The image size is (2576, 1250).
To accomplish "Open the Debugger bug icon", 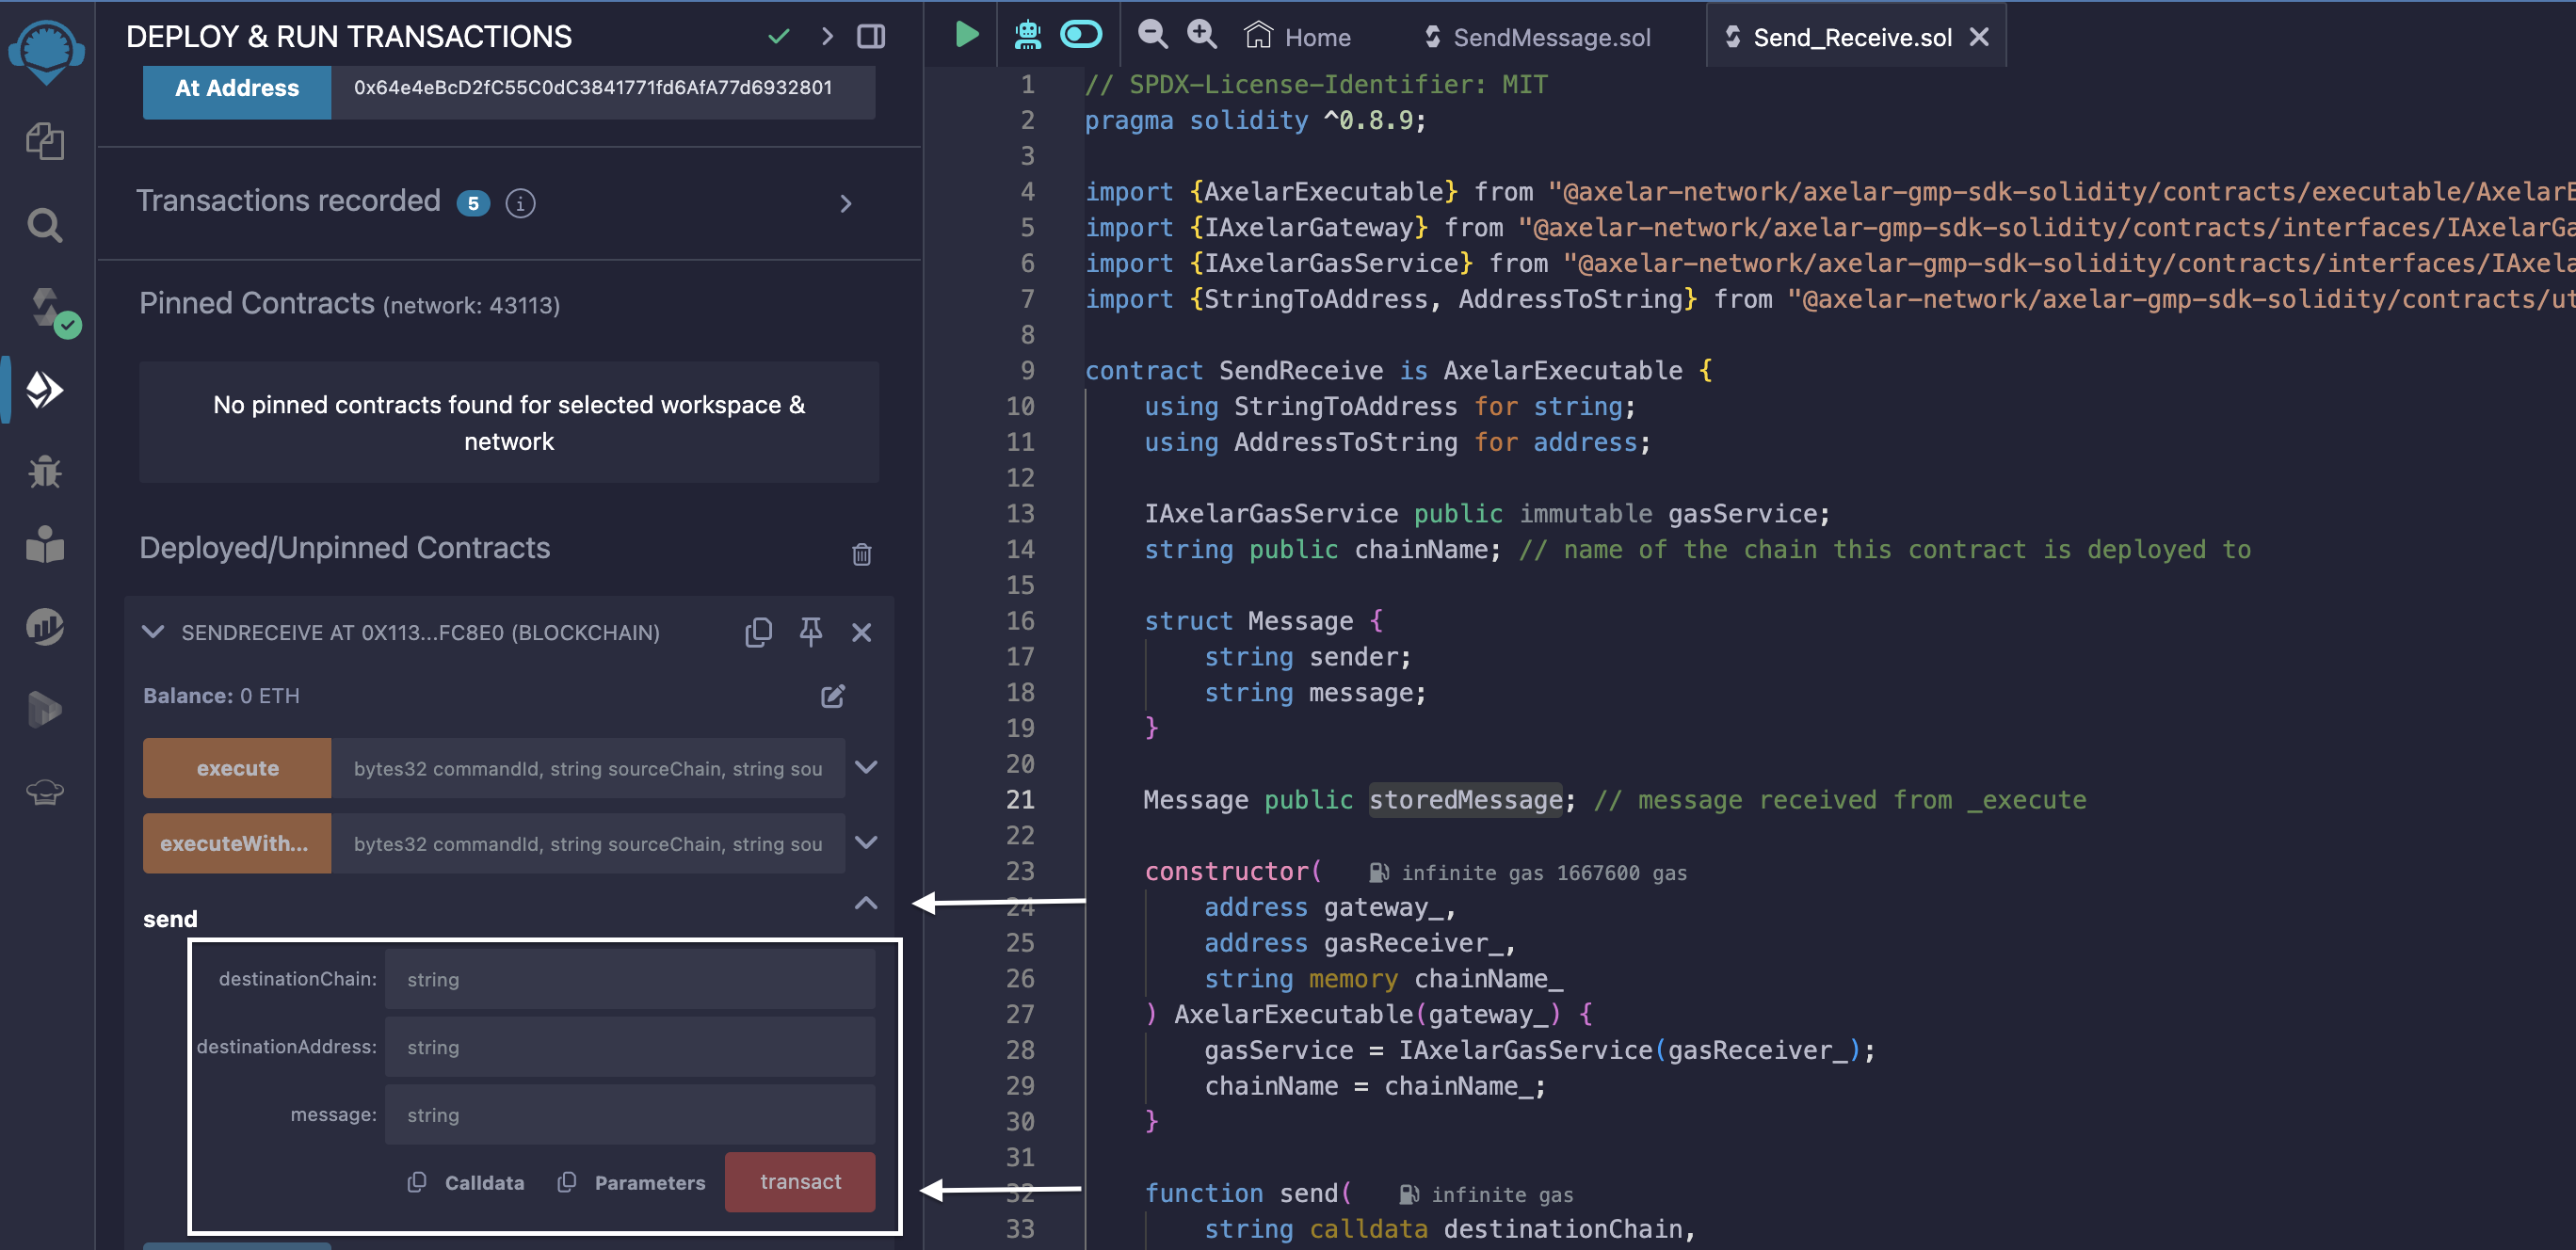I will click(x=45, y=470).
